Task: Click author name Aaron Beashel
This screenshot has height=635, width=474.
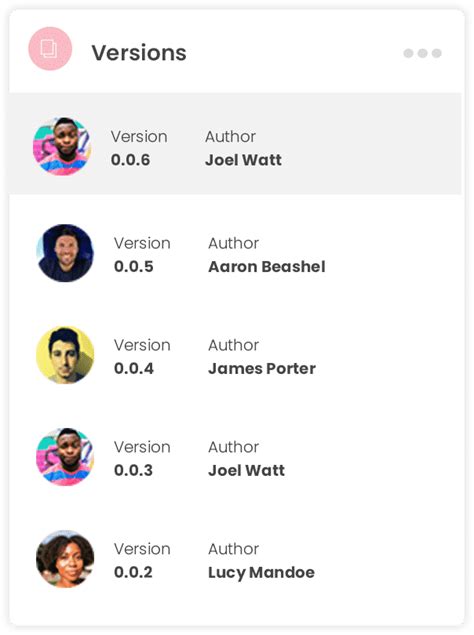Action: 267,266
